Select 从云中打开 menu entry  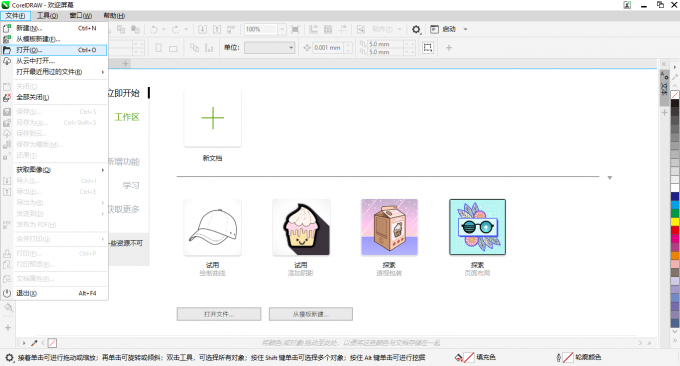(54, 61)
